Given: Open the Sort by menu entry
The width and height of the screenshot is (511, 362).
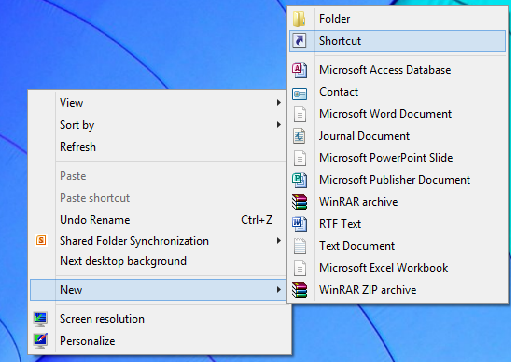Looking at the screenshot, I should (157, 125).
